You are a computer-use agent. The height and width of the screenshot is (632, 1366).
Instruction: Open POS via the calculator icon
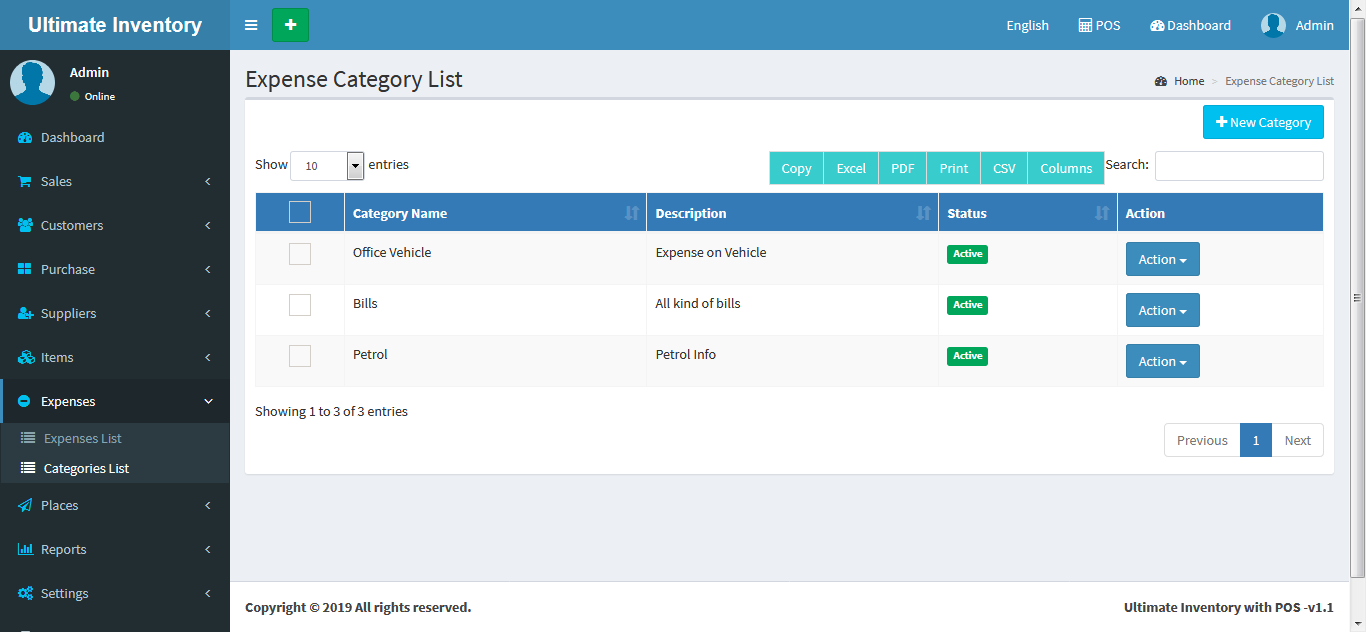(1085, 25)
